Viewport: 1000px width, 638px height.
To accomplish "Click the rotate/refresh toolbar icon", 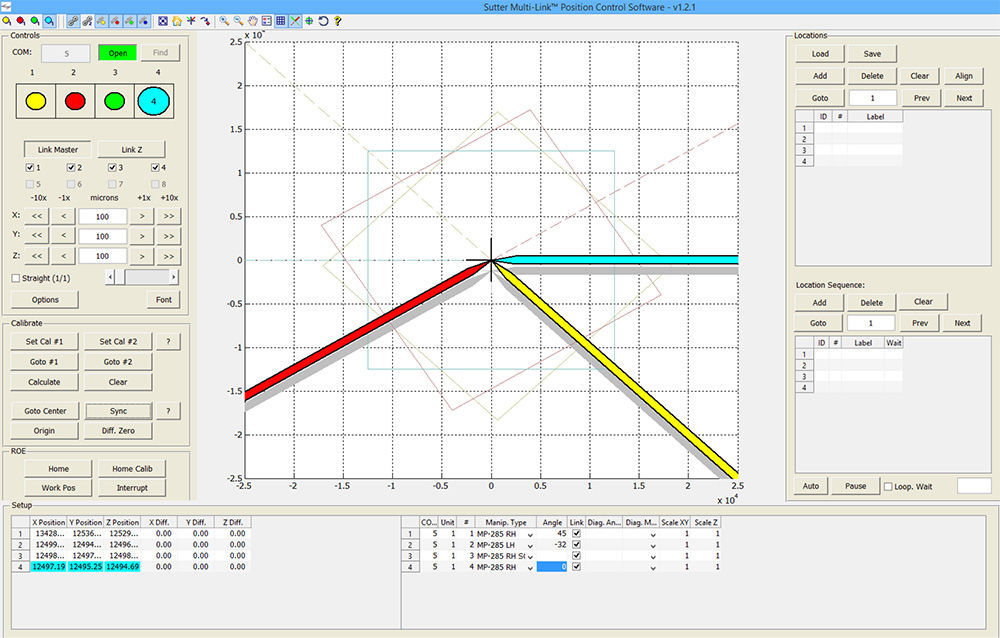I will (x=324, y=20).
